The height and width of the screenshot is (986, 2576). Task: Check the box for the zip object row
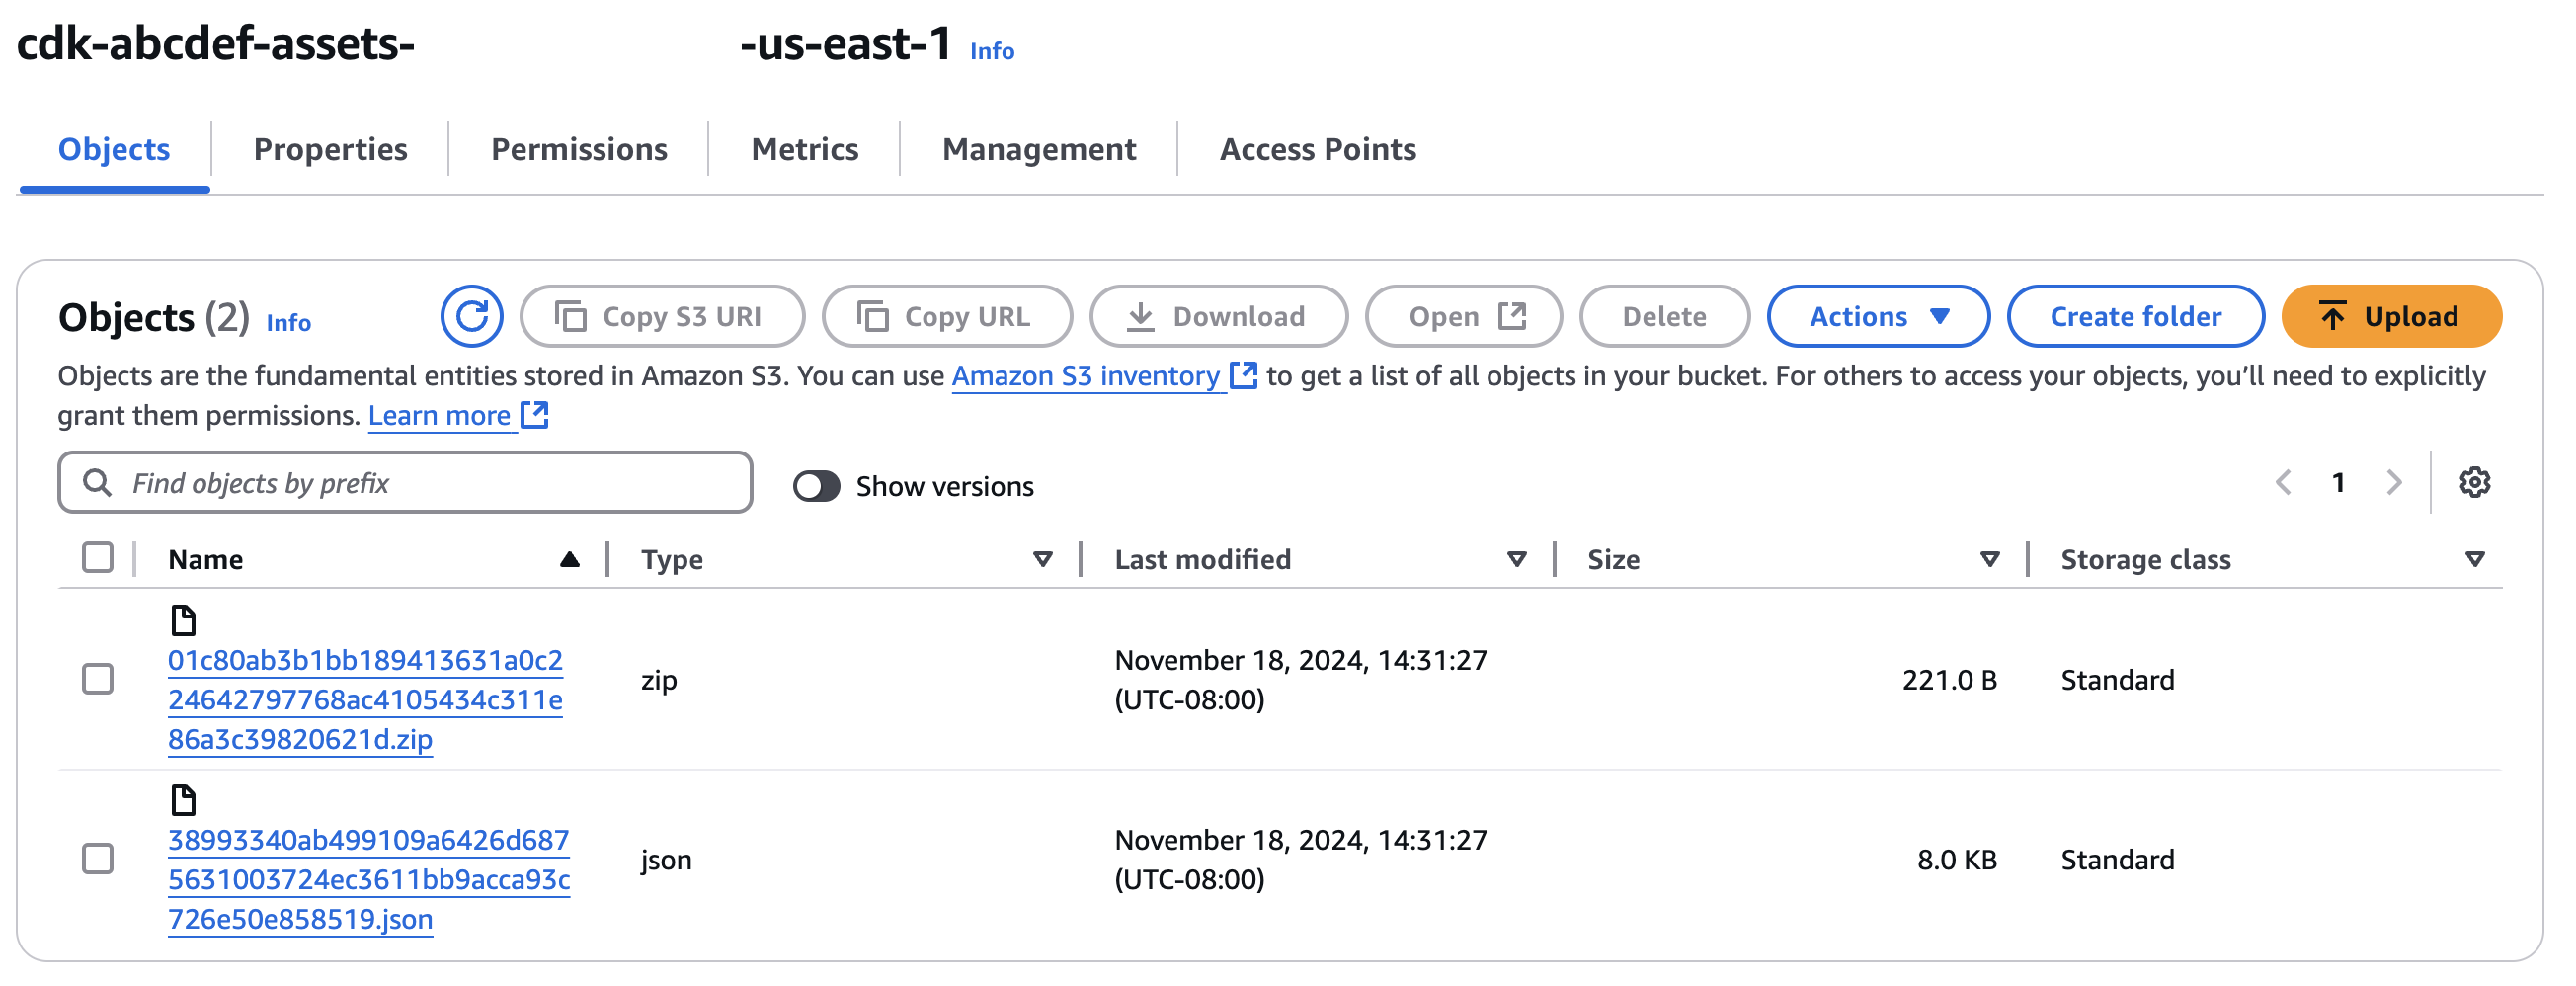97,680
